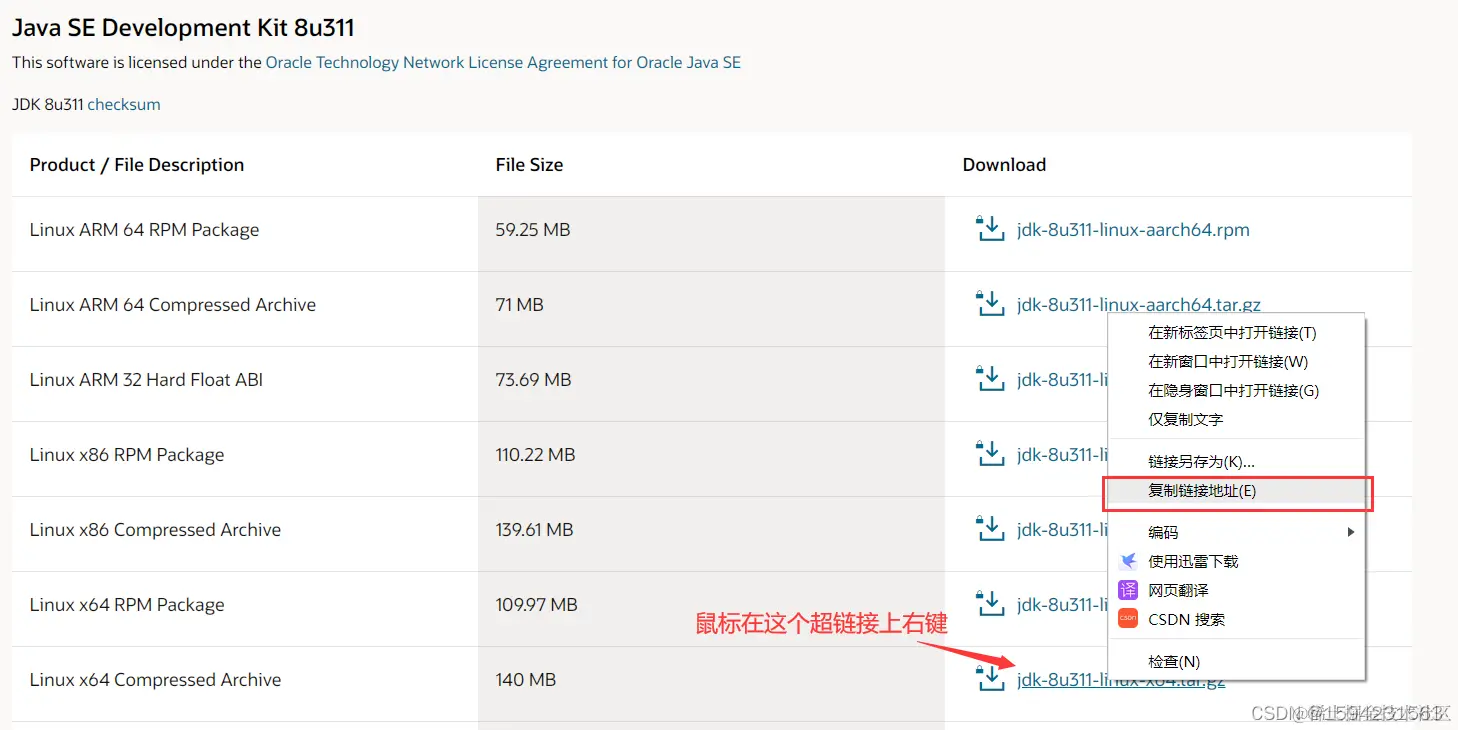
Task: Click partially hidden link in Linux x86 RPM row
Action: pyautogui.click(x=1062, y=455)
